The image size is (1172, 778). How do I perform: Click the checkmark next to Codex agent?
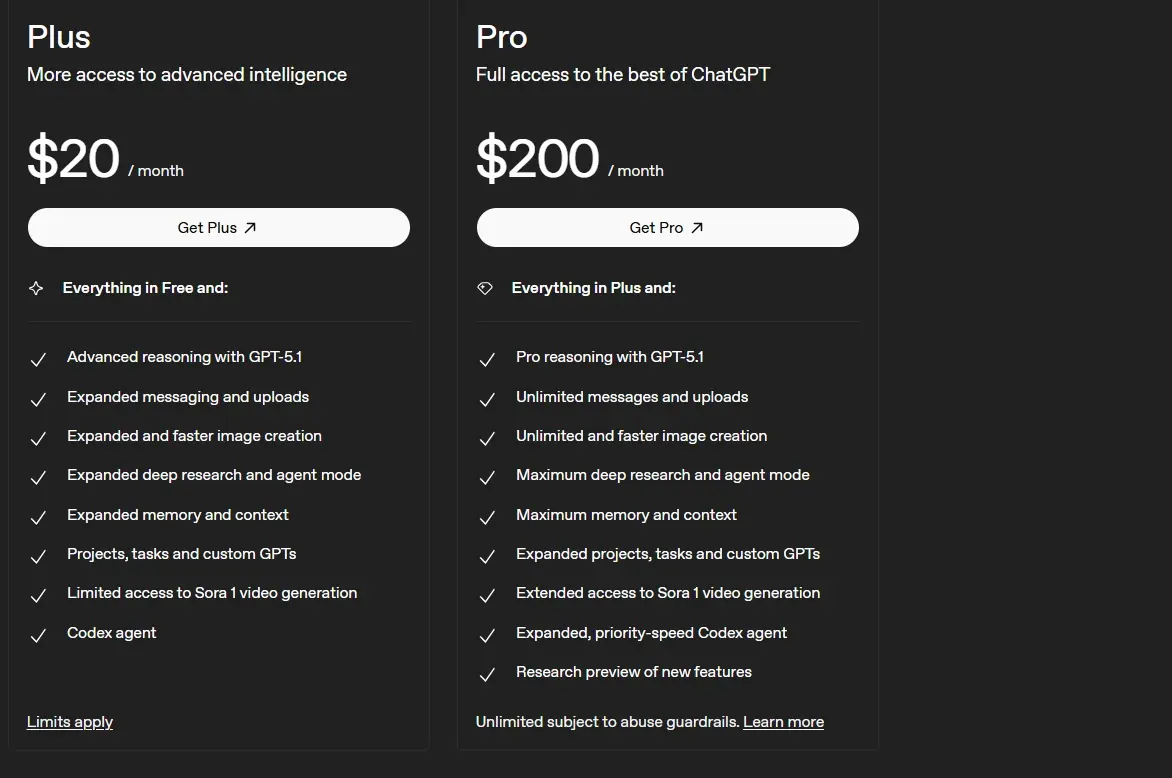click(x=38, y=636)
